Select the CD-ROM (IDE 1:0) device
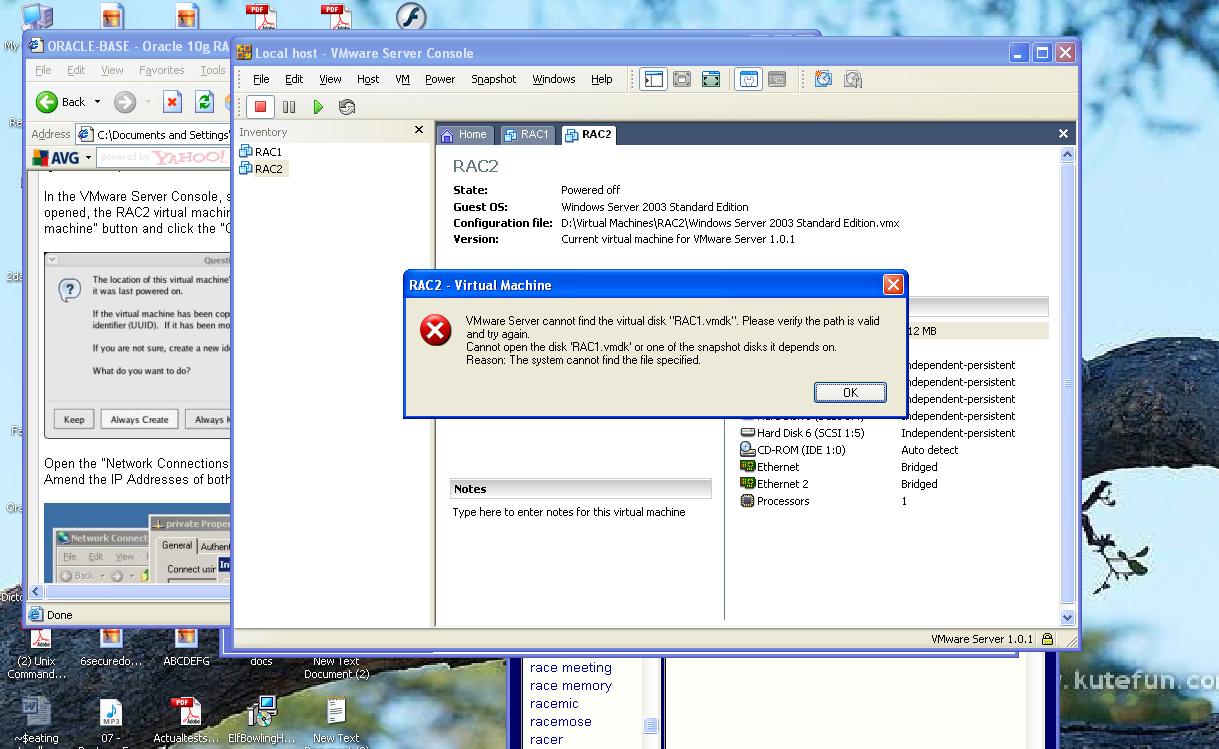The width and height of the screenshot is (1219, 749). (793, 450)
